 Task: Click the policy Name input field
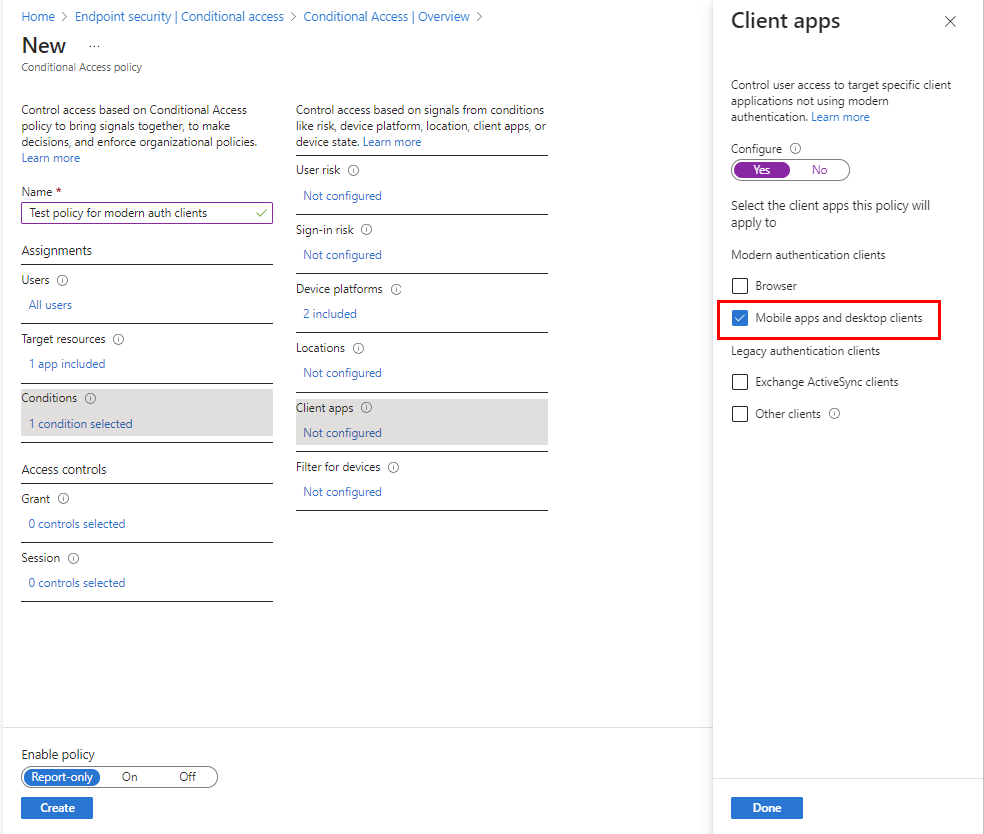(146, 212)
